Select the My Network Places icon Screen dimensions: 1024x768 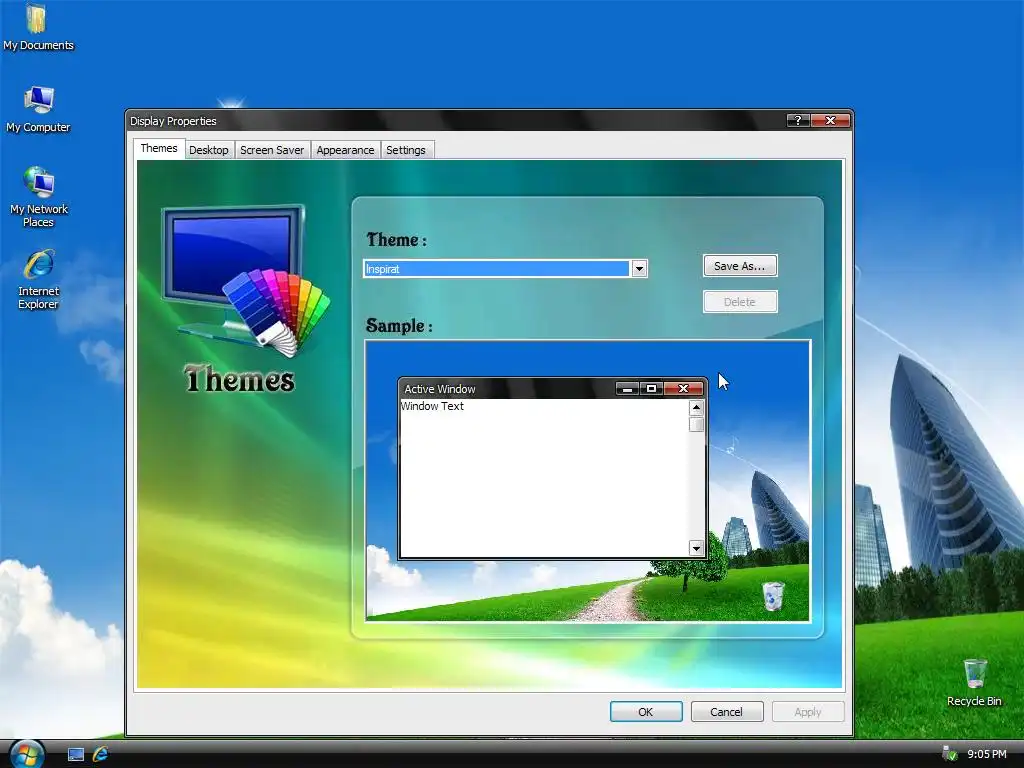[x=39, y=197]
